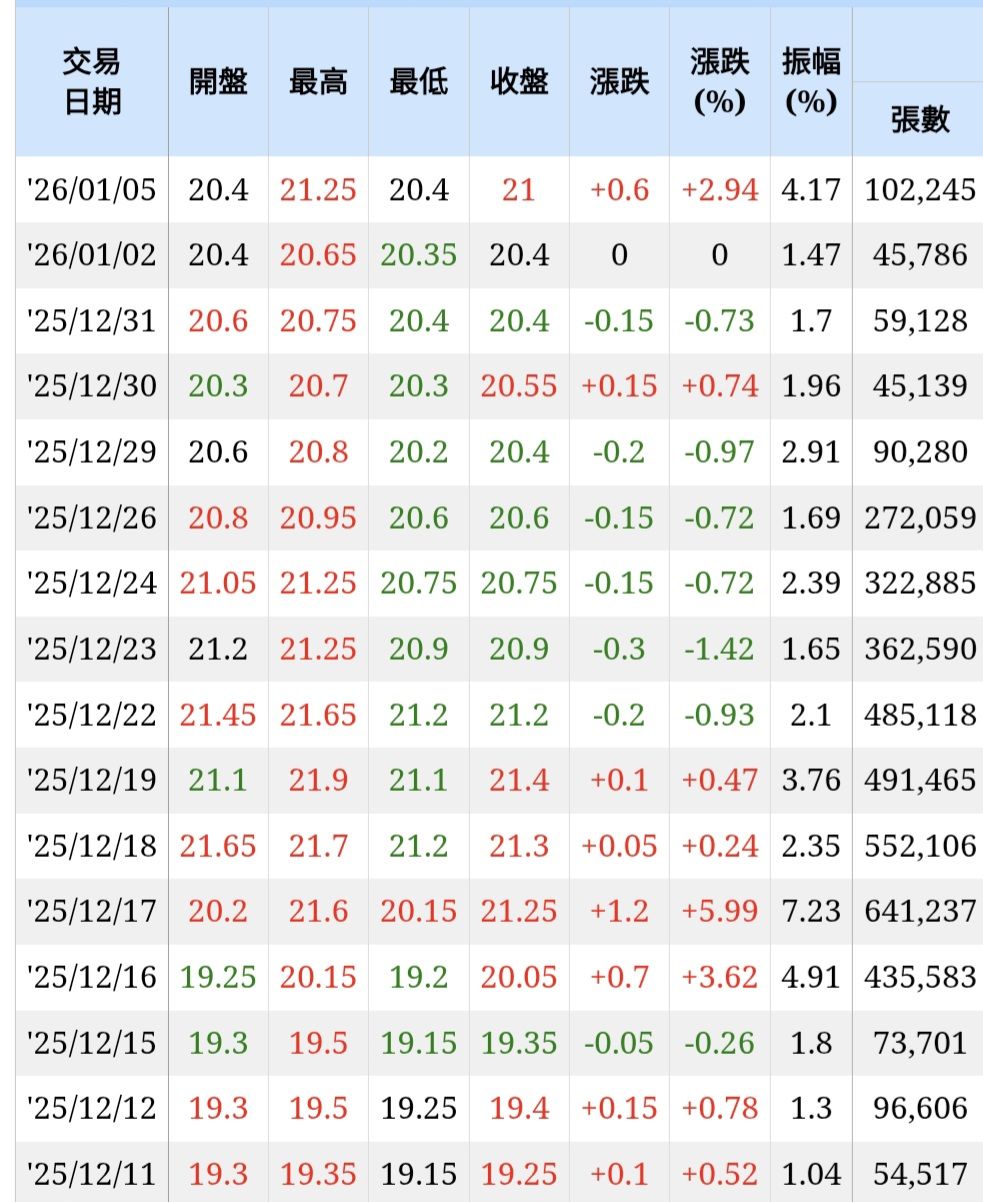Image resolution: width=983 pixels, height=1202 pixels.
Task: Click the 張數 volume column header
Action: (919, 120)
